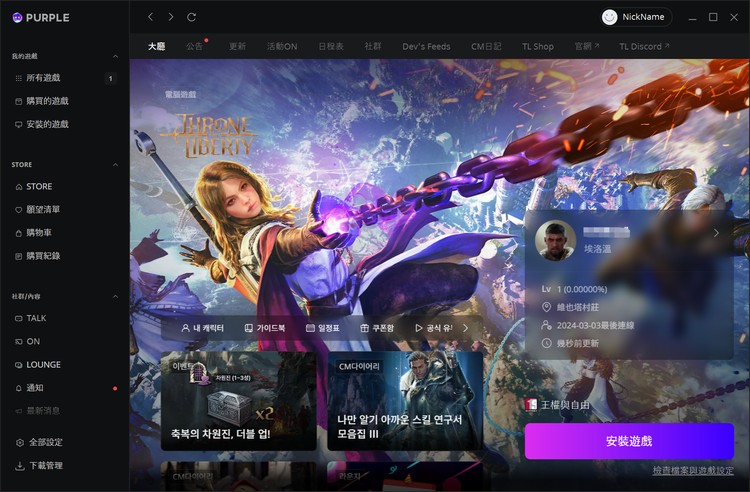Open 最新消息 news item
Viewport: 750px width, 492px height.
[x=38, y=411]
